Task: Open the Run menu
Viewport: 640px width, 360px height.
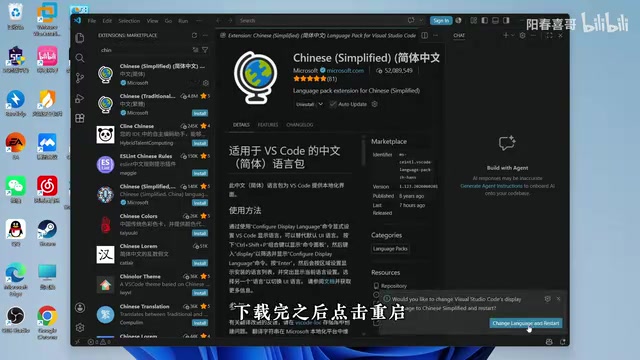Action: click(x=183, y=21)
